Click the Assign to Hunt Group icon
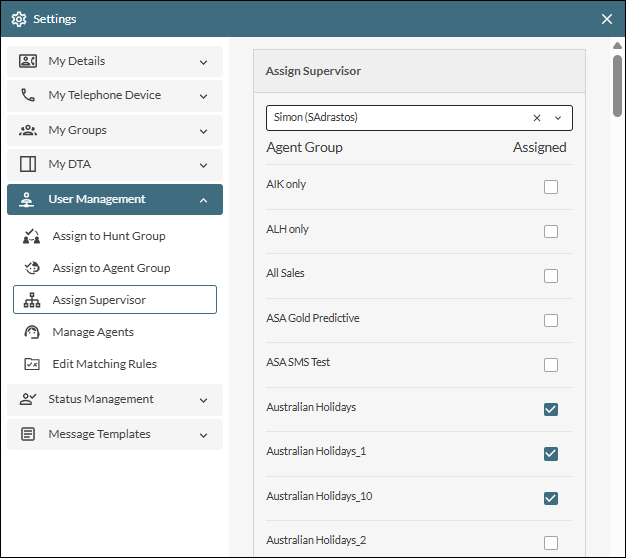This screenshot has width=626, height=558. 32,236
